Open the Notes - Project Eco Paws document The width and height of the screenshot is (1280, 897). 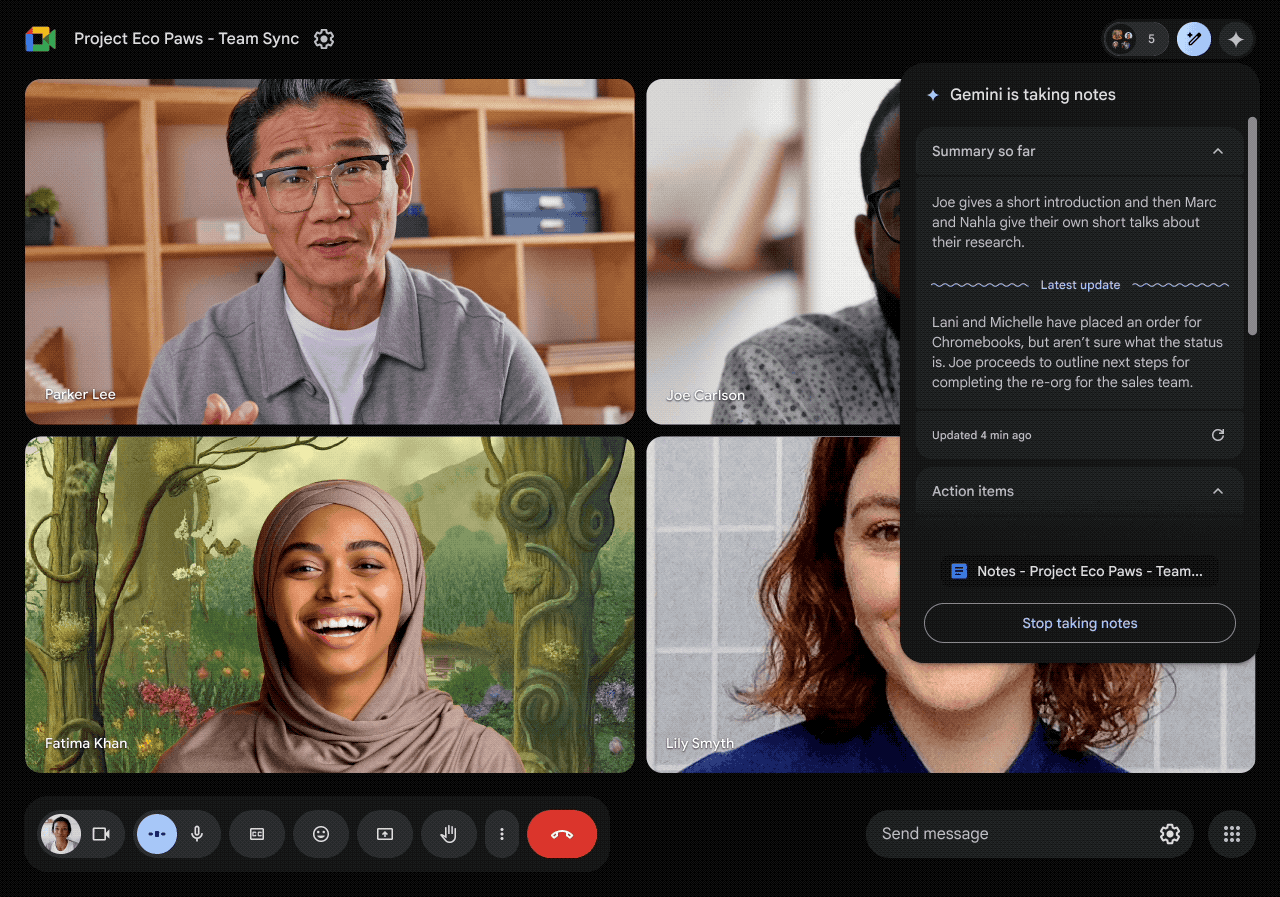(1079, 570)
